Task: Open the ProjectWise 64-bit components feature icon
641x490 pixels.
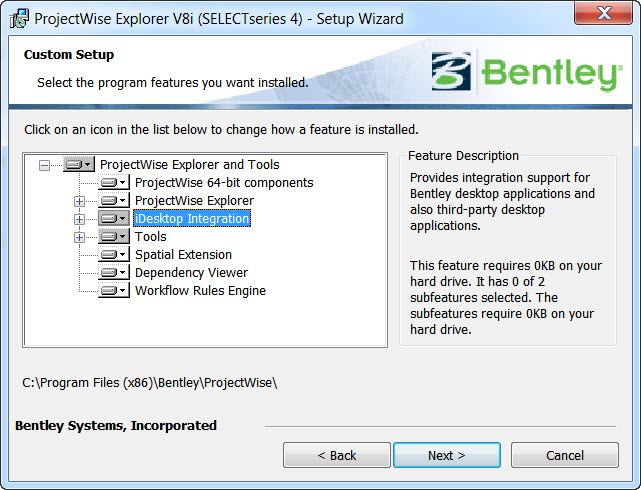Action: (114, 183)
